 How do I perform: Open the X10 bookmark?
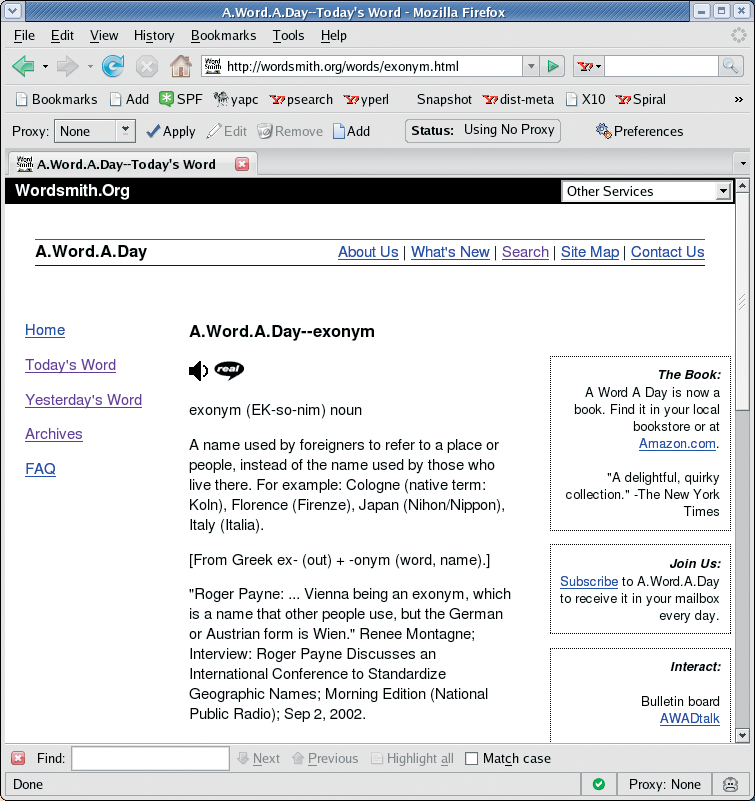point(586,99)
